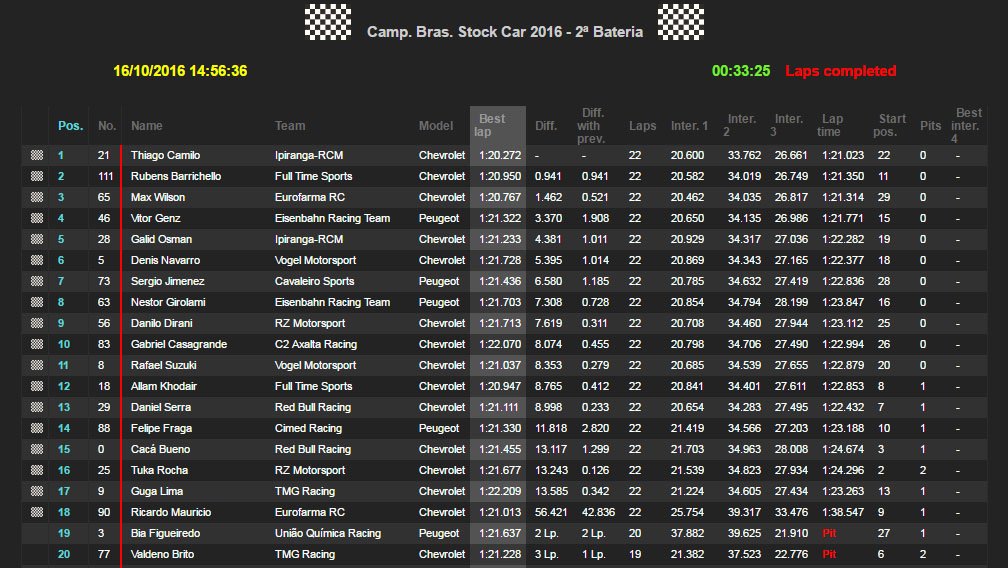Click Tuka Rocha's lap time 1:24.296
The height and width of the screenshot is (568, 1008).
tap(843, 470)
